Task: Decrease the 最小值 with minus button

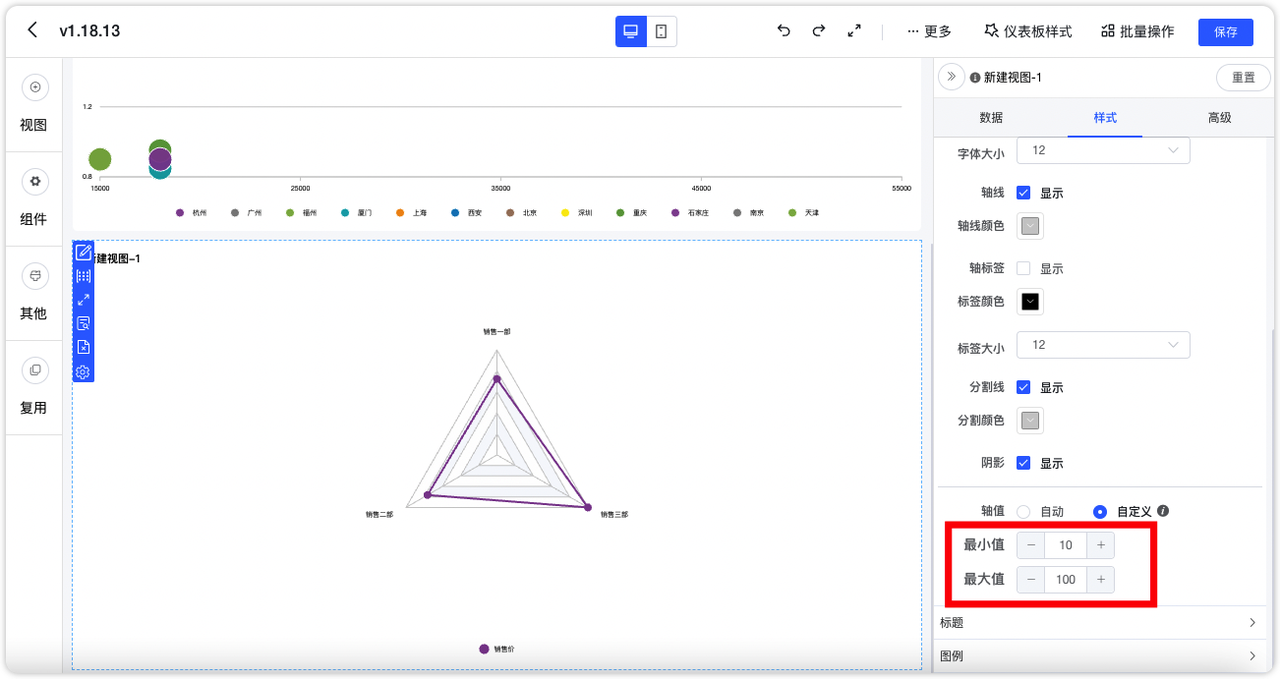Action: pyautogui.click(x=1031, y=545)
